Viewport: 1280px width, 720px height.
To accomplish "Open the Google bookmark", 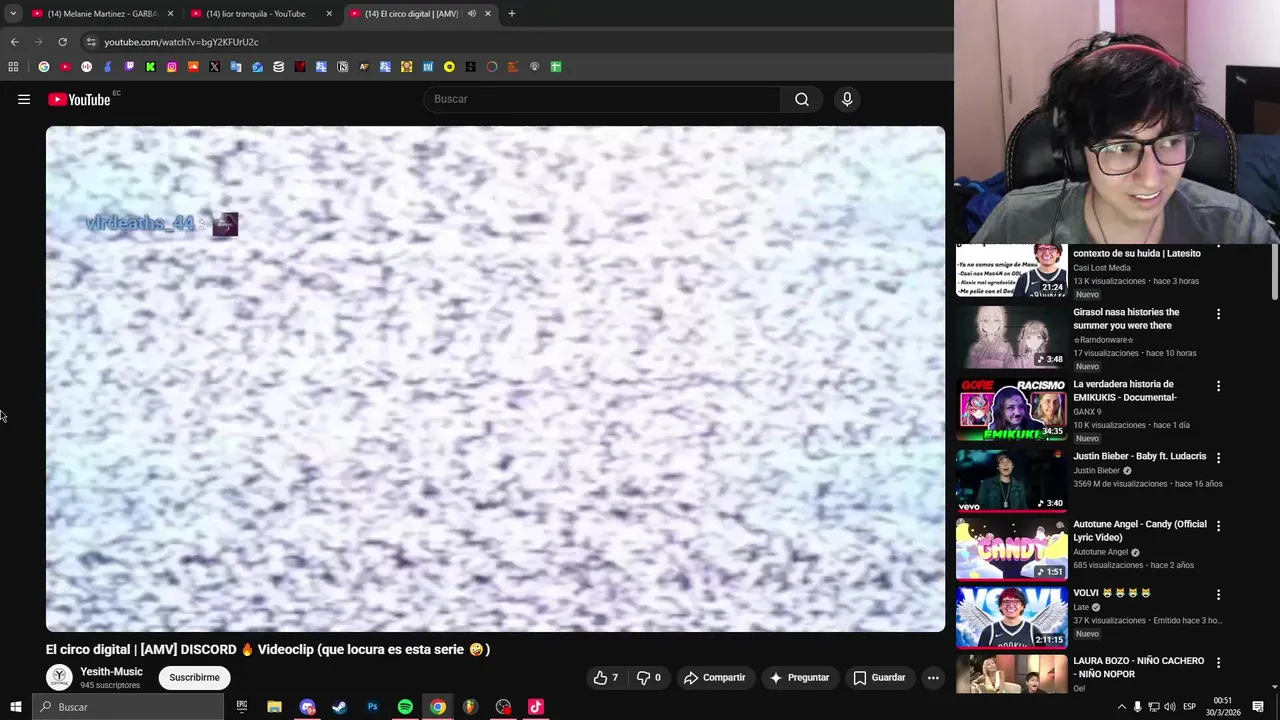I will (x=44, y=67).
